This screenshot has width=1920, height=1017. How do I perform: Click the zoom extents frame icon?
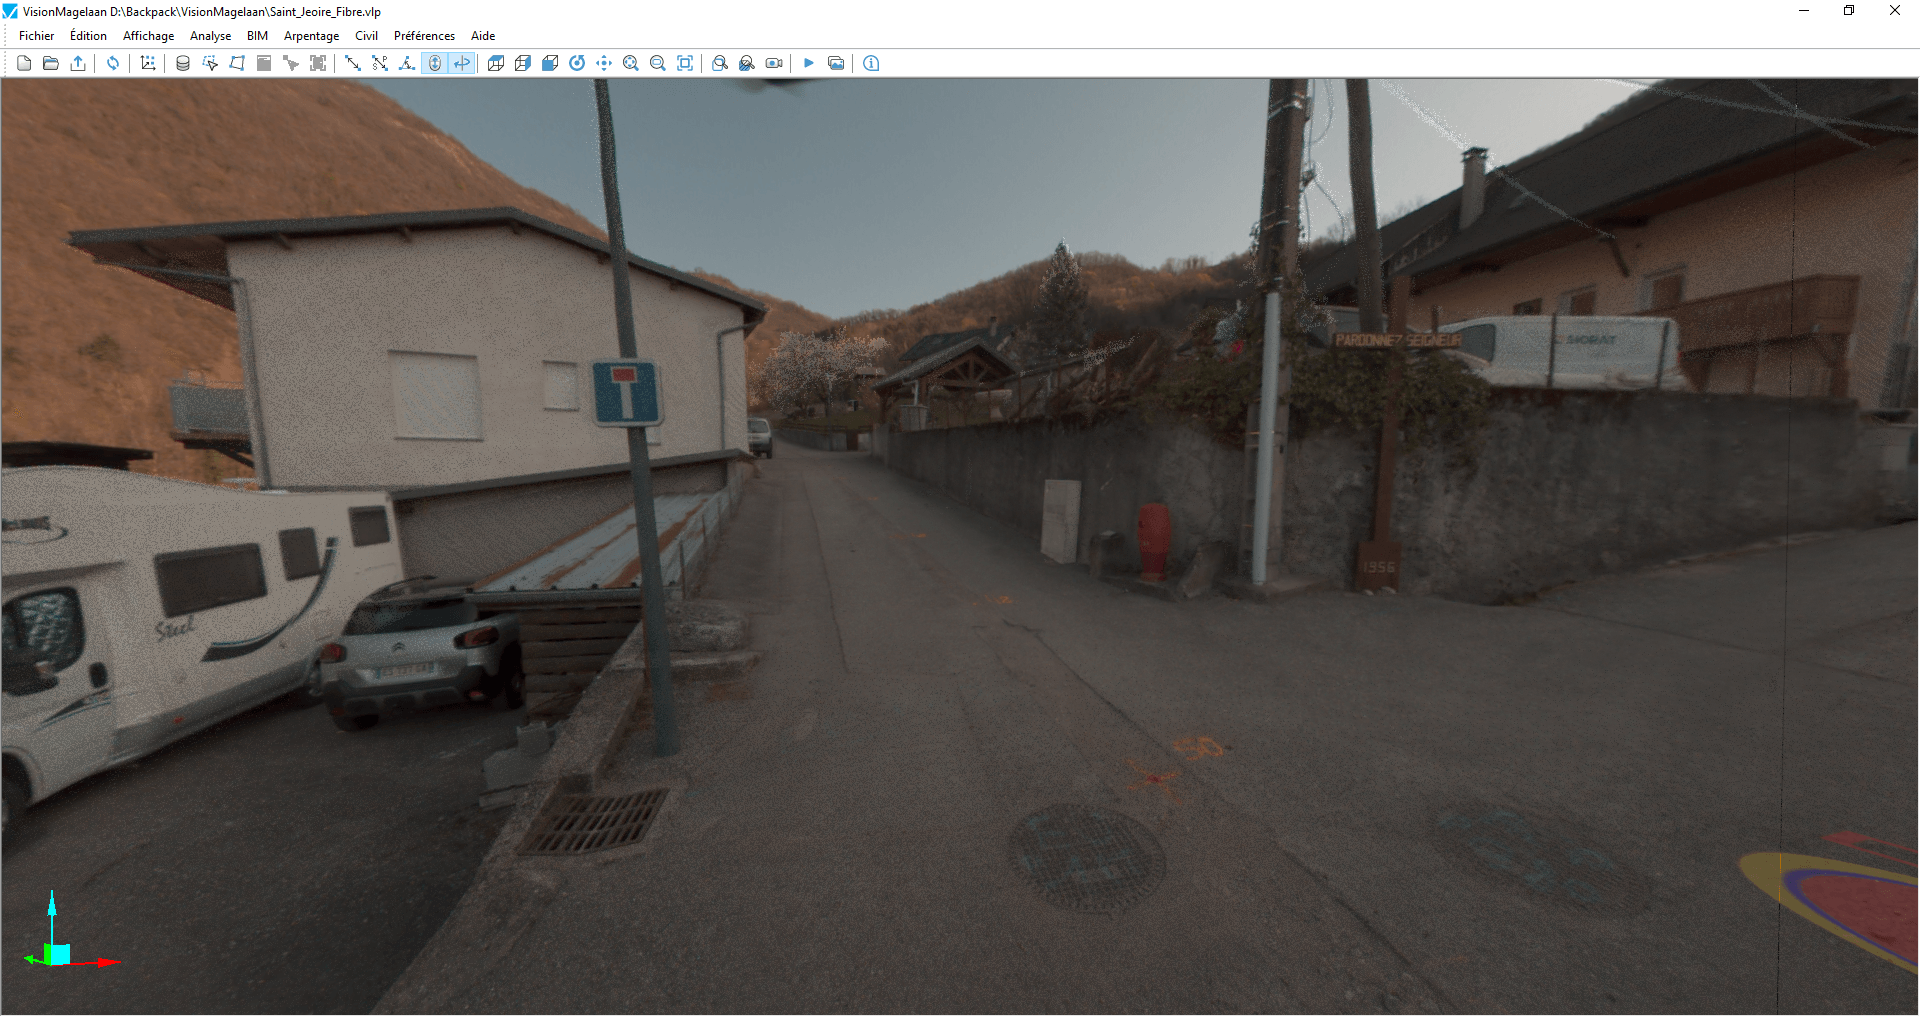(685, 63)
